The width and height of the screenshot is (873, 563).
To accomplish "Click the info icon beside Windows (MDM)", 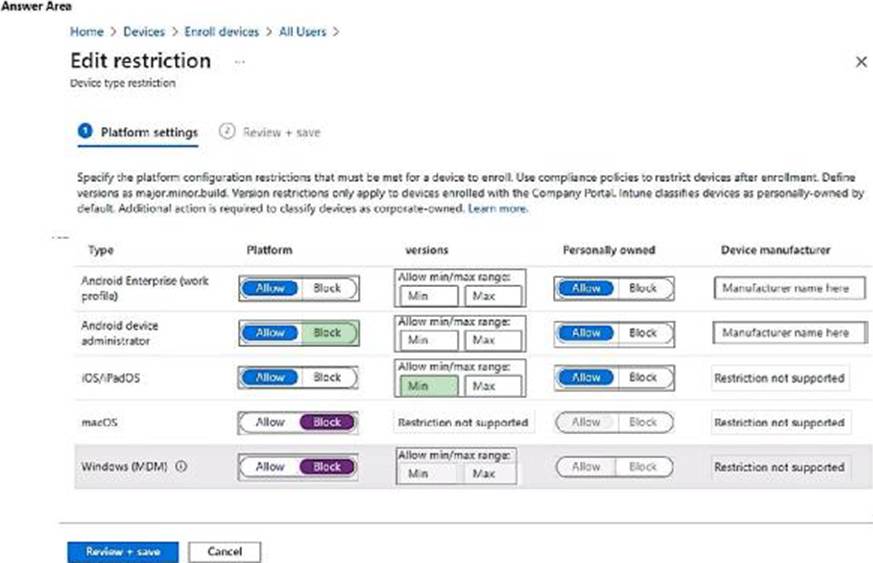I will 182,466.
